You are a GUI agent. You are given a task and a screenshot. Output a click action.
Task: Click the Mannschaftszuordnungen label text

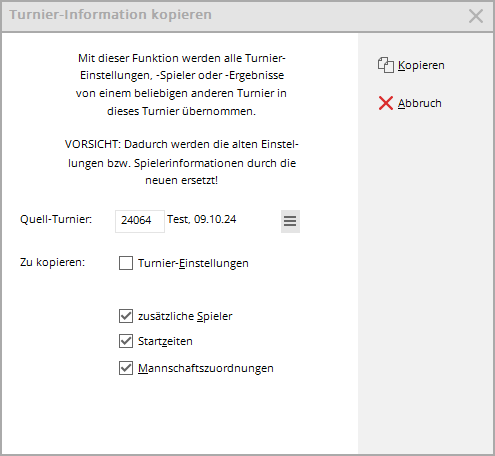(x=206, y=368)
